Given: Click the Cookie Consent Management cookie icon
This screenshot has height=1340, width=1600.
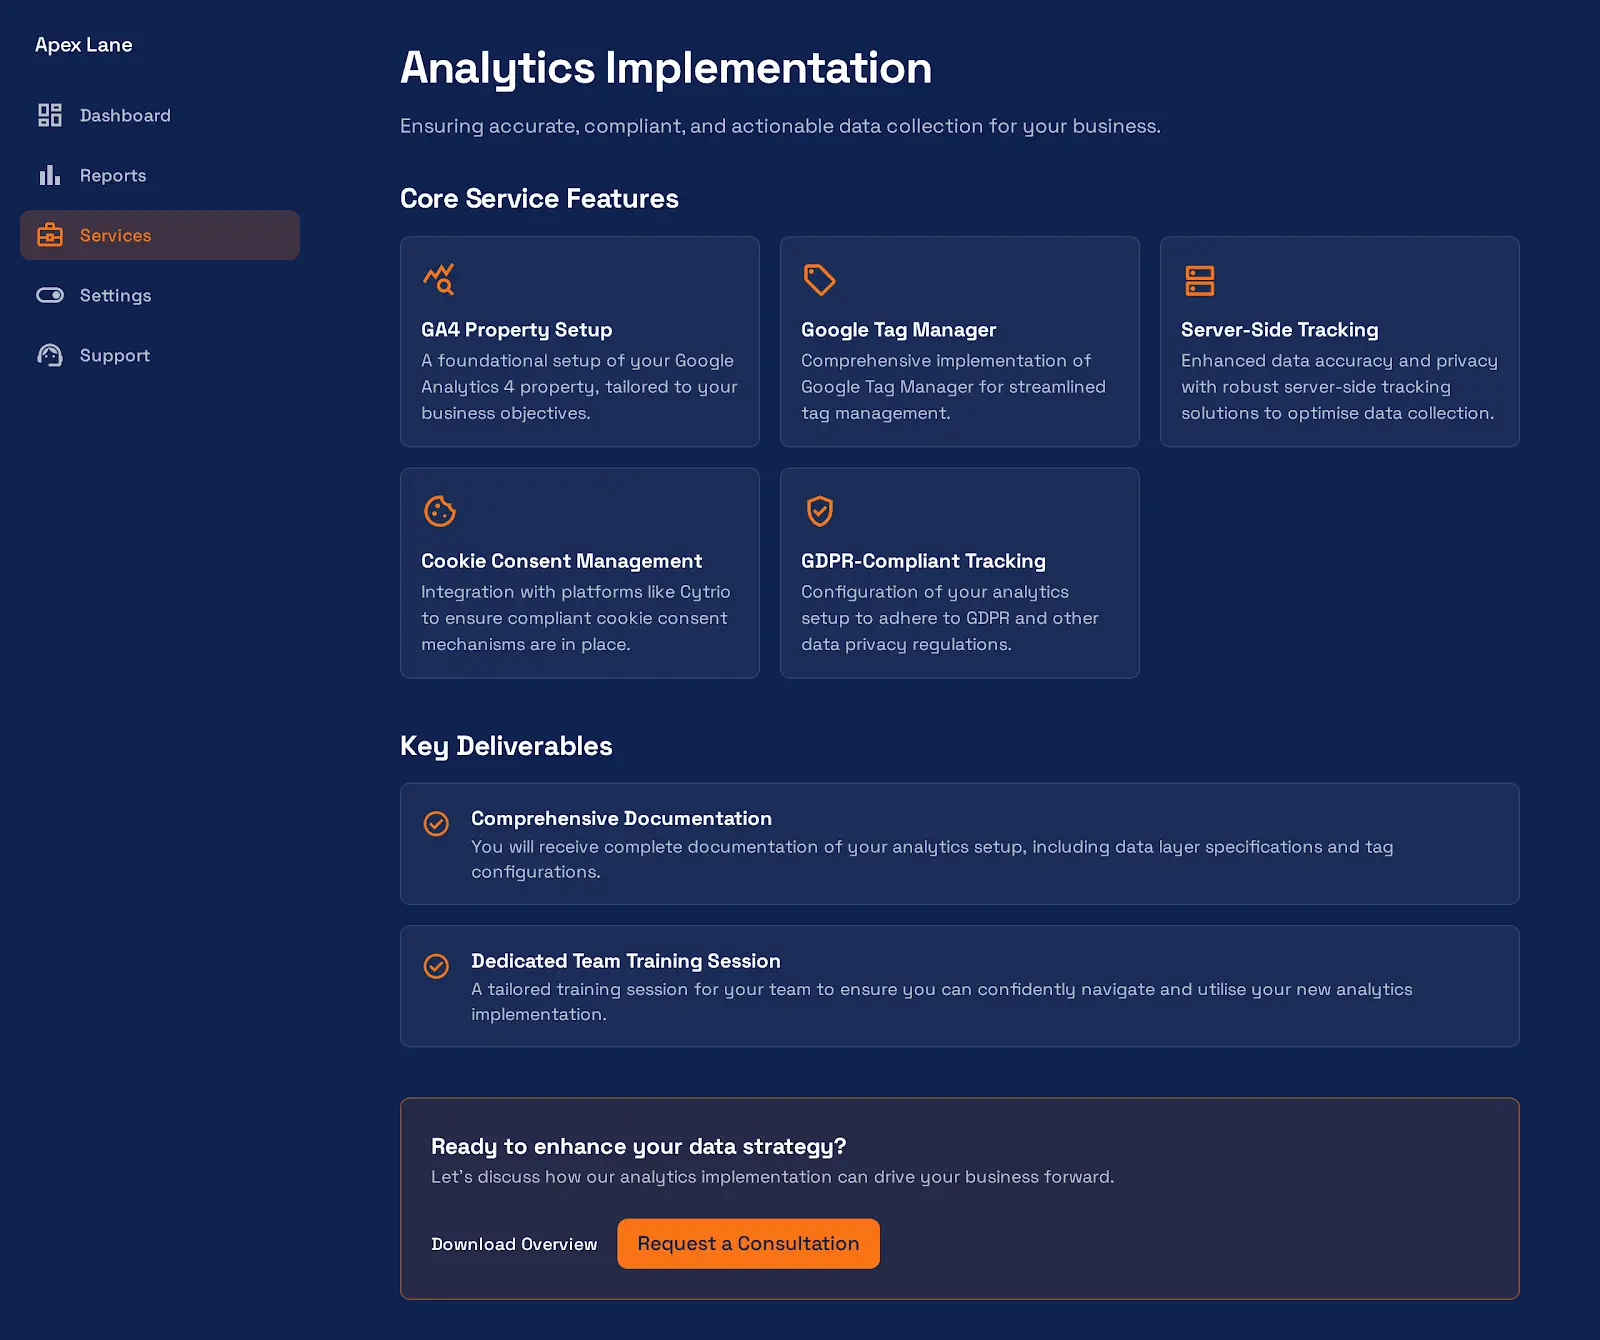Looking at the screenshot, I should (439, 511).
